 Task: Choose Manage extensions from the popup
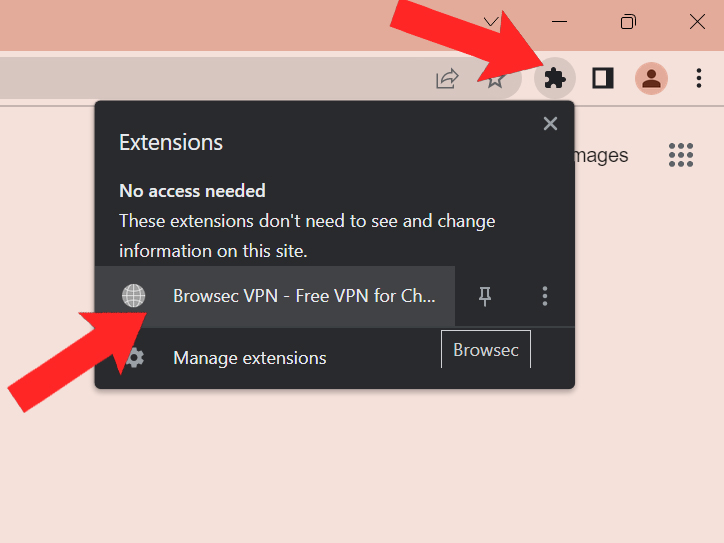point(250,358)
